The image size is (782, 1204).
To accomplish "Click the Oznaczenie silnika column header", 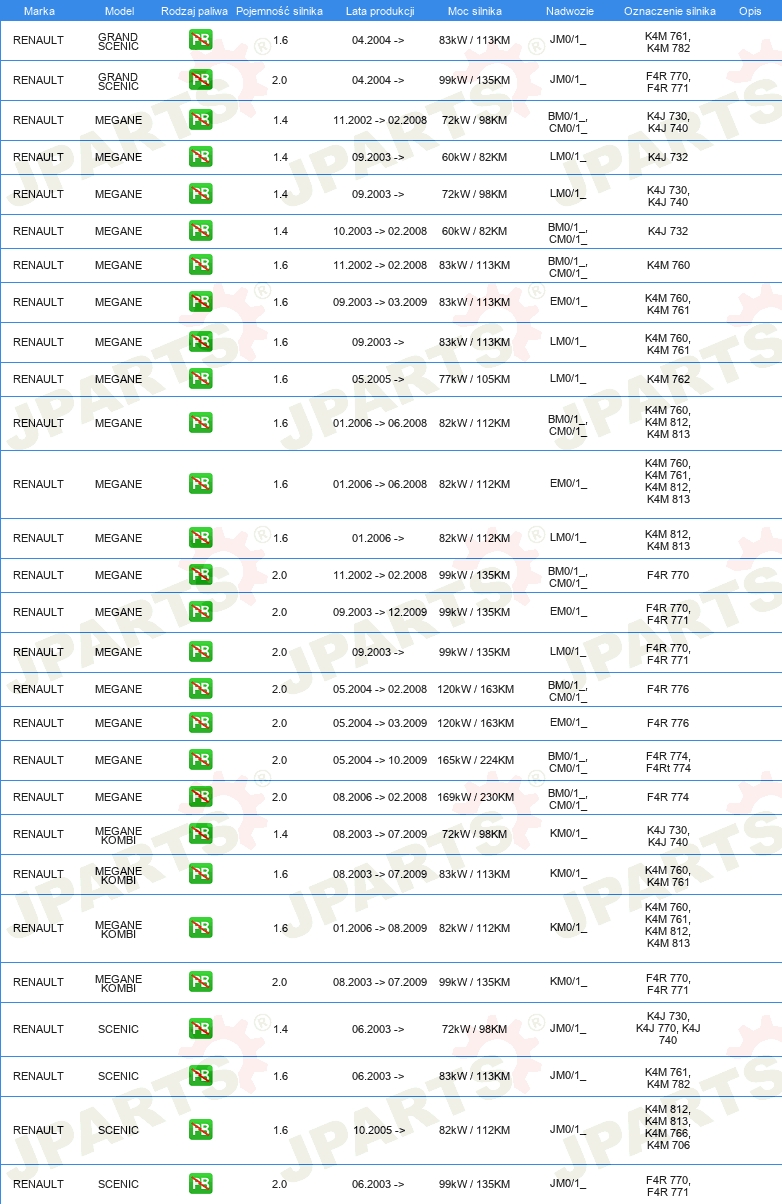I will coord(669,11).
